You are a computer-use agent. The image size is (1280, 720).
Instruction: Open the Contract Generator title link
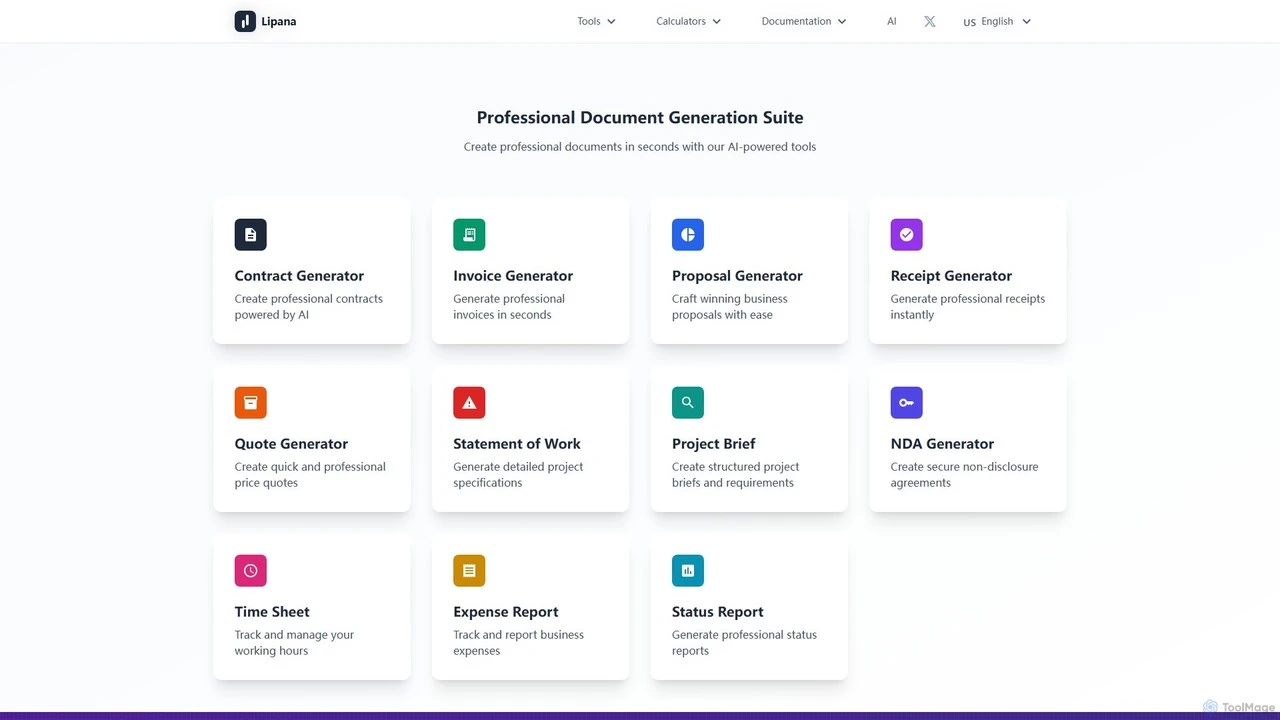coord(299,276)
